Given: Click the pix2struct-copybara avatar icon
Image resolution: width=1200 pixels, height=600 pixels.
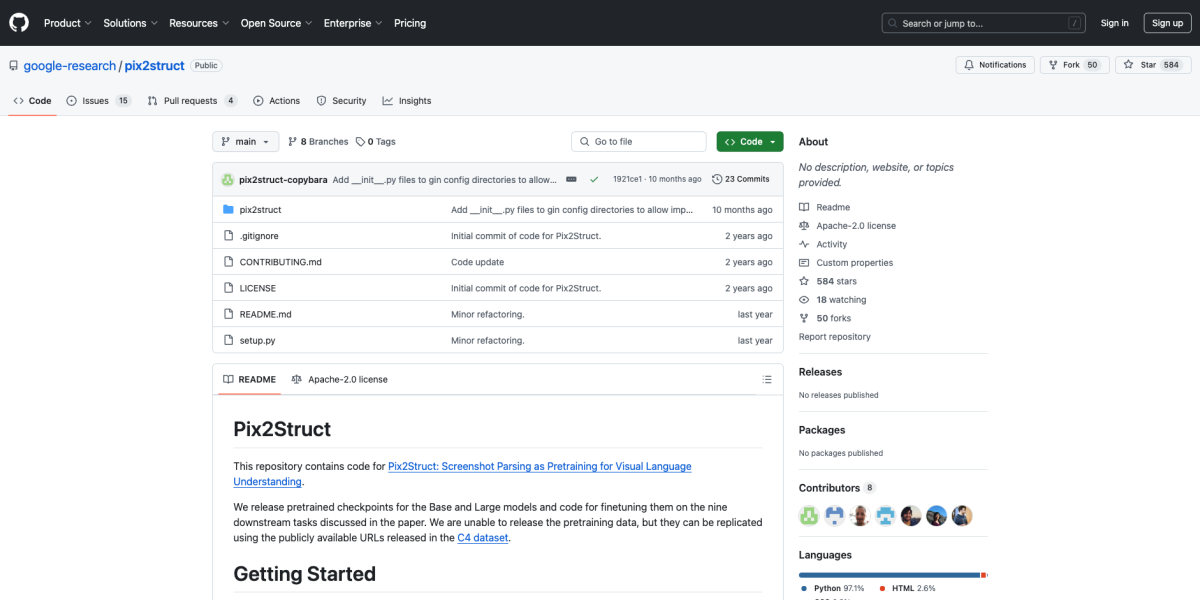Looking at the screenshot, I should click(x=228, y=179).
